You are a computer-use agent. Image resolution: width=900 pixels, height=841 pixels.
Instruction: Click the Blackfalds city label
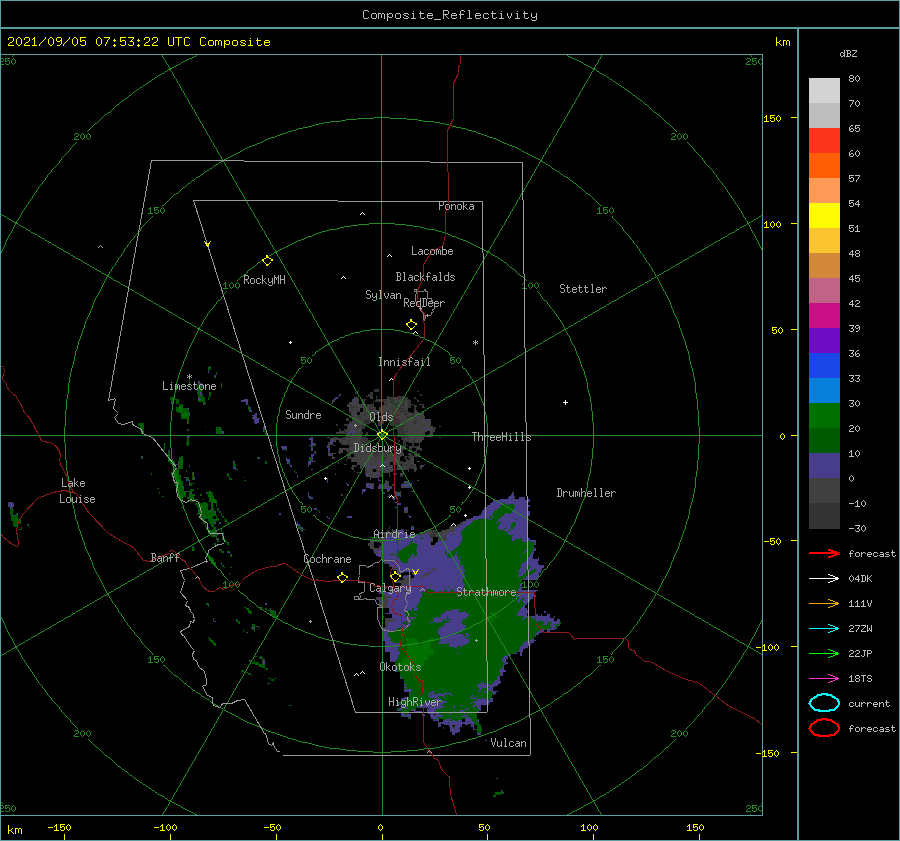click(425, 277)
